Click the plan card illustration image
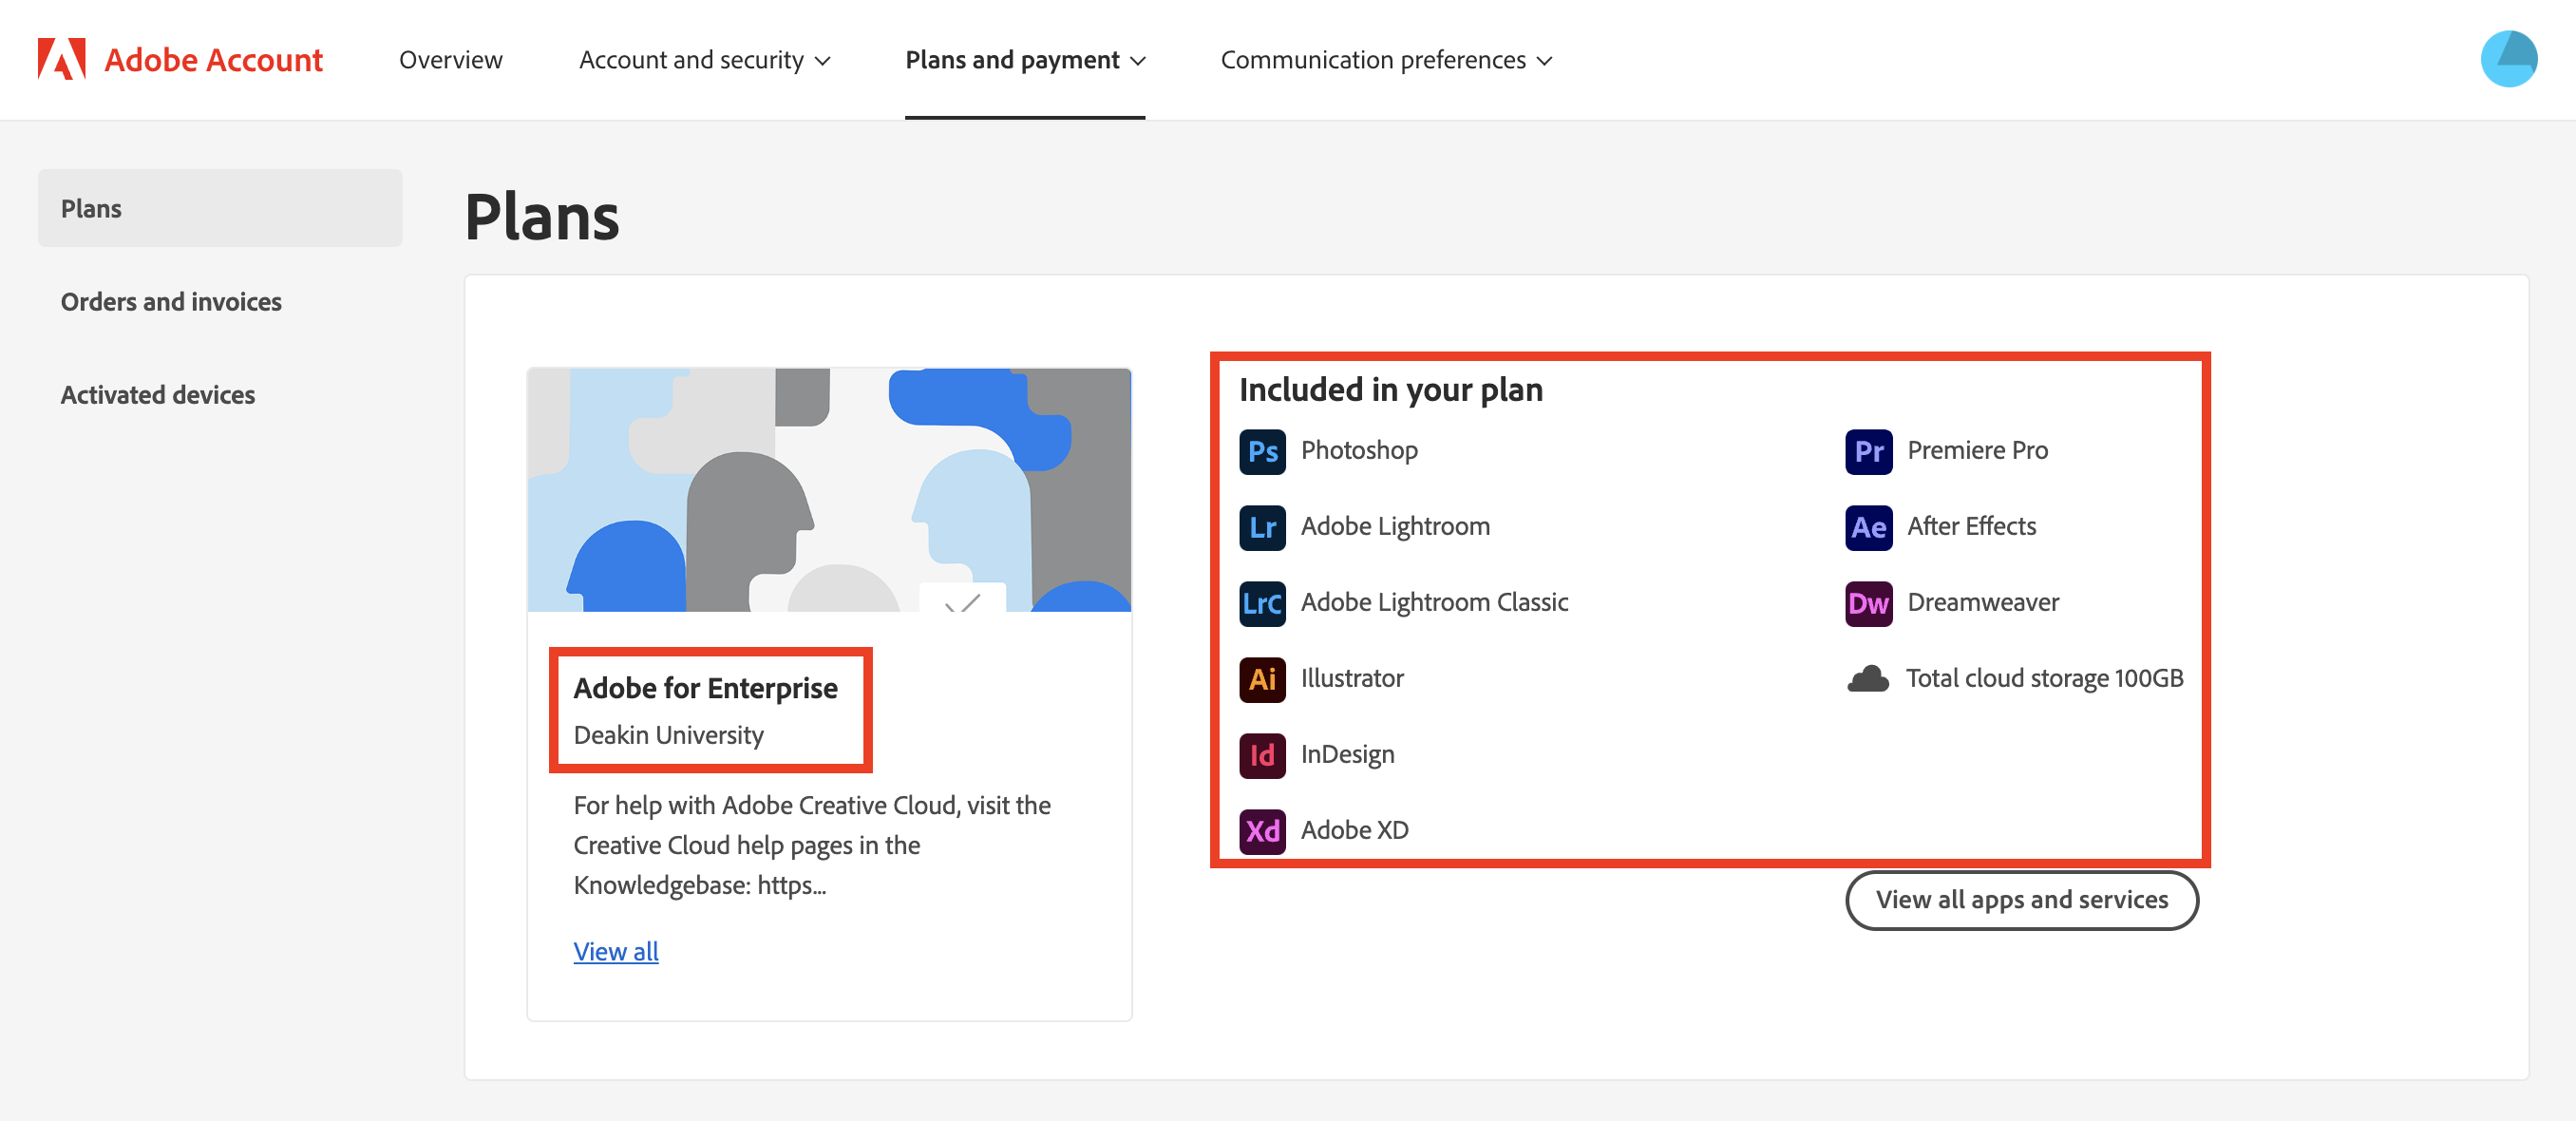This screenshot has width=2576, height=1121. [829, 489]
